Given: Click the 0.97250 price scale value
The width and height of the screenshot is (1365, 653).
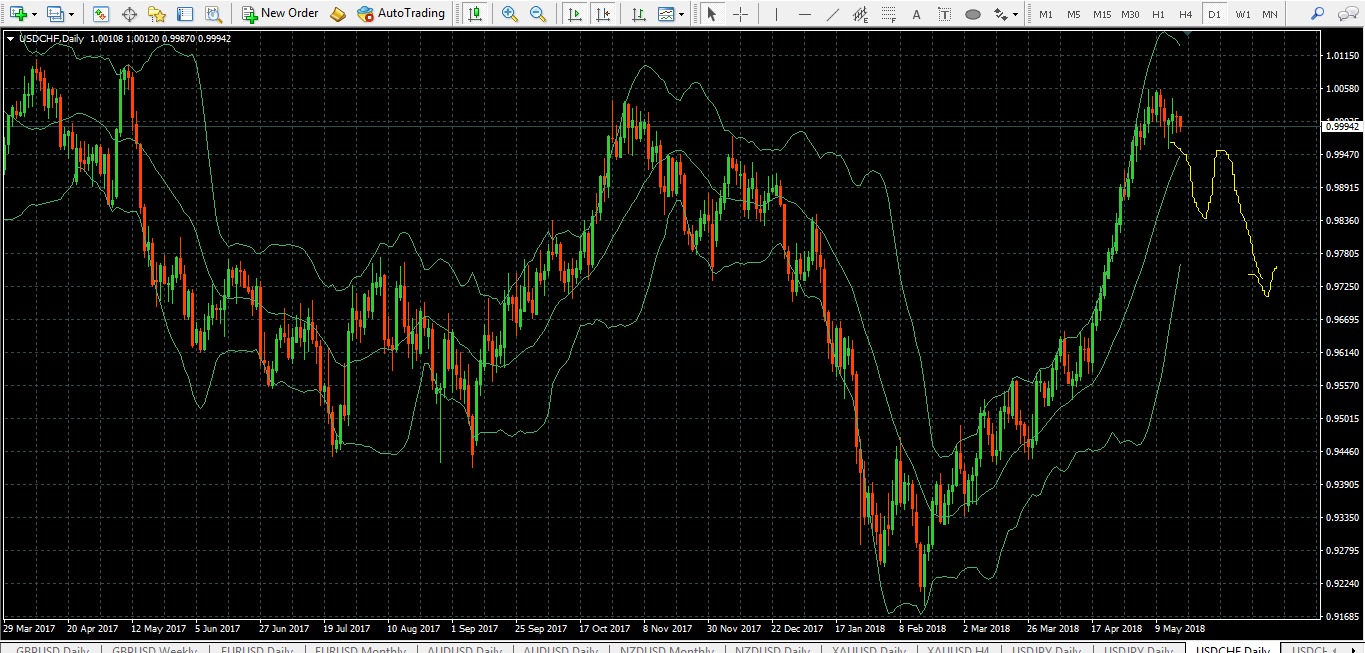Looking at the screenshot, I should 1341,287.
